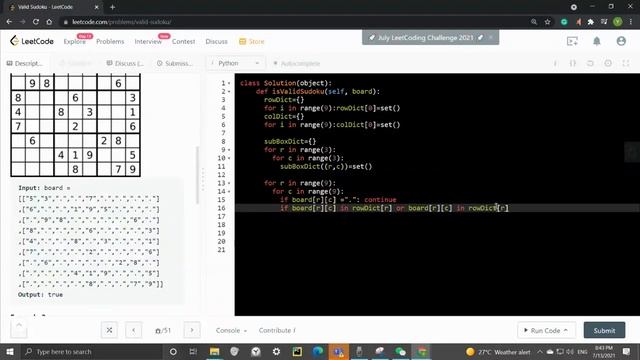
Task: Click the taskbar search box
Action: point(92,351)
